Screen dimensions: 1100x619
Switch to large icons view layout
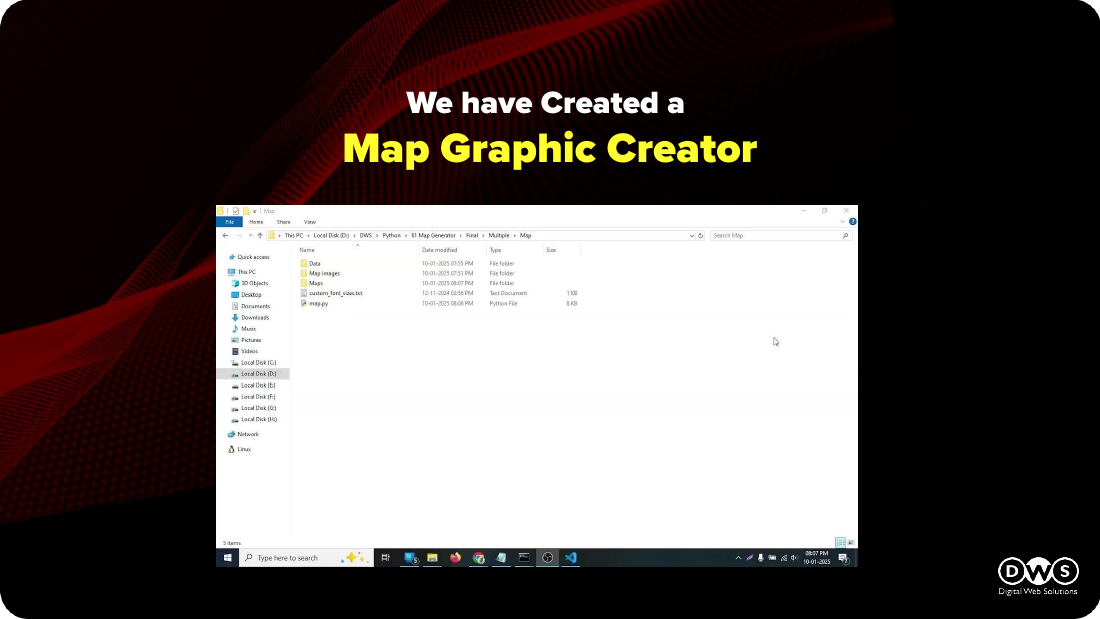850,543
